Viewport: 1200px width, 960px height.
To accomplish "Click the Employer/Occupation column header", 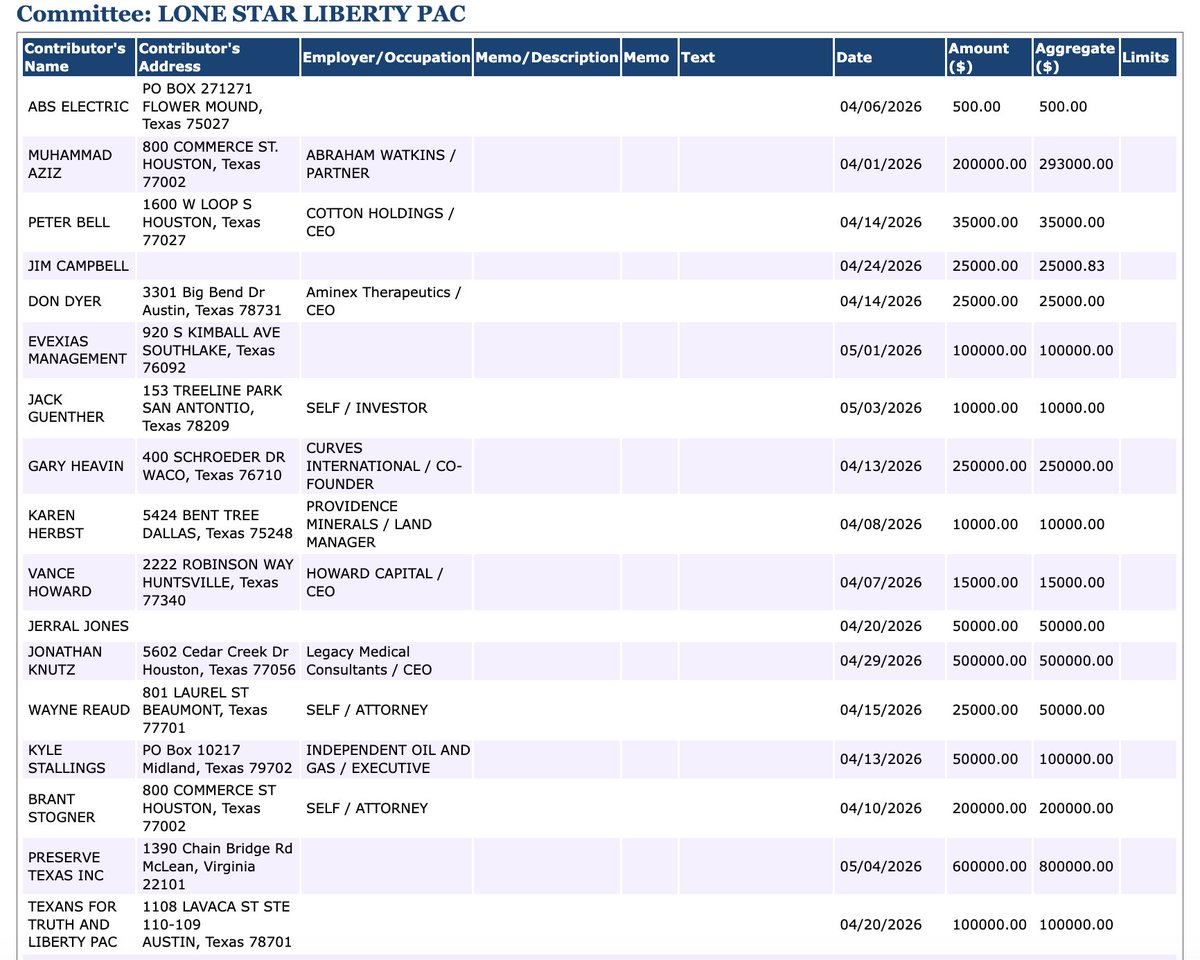I will pos(386,57).
